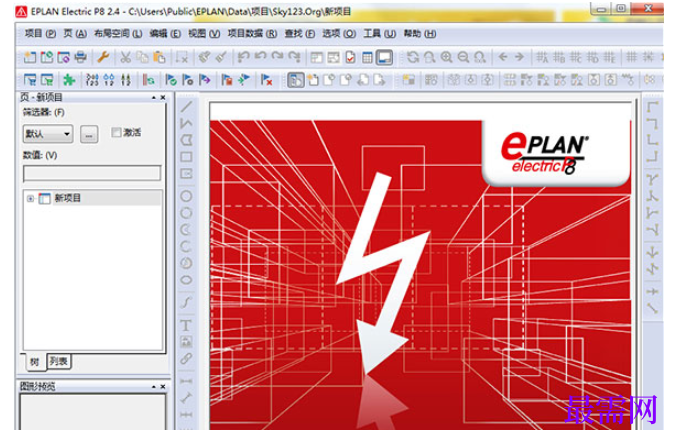
Task: Enable the 激活 filter checkbox
Action: tap(116, 132)
